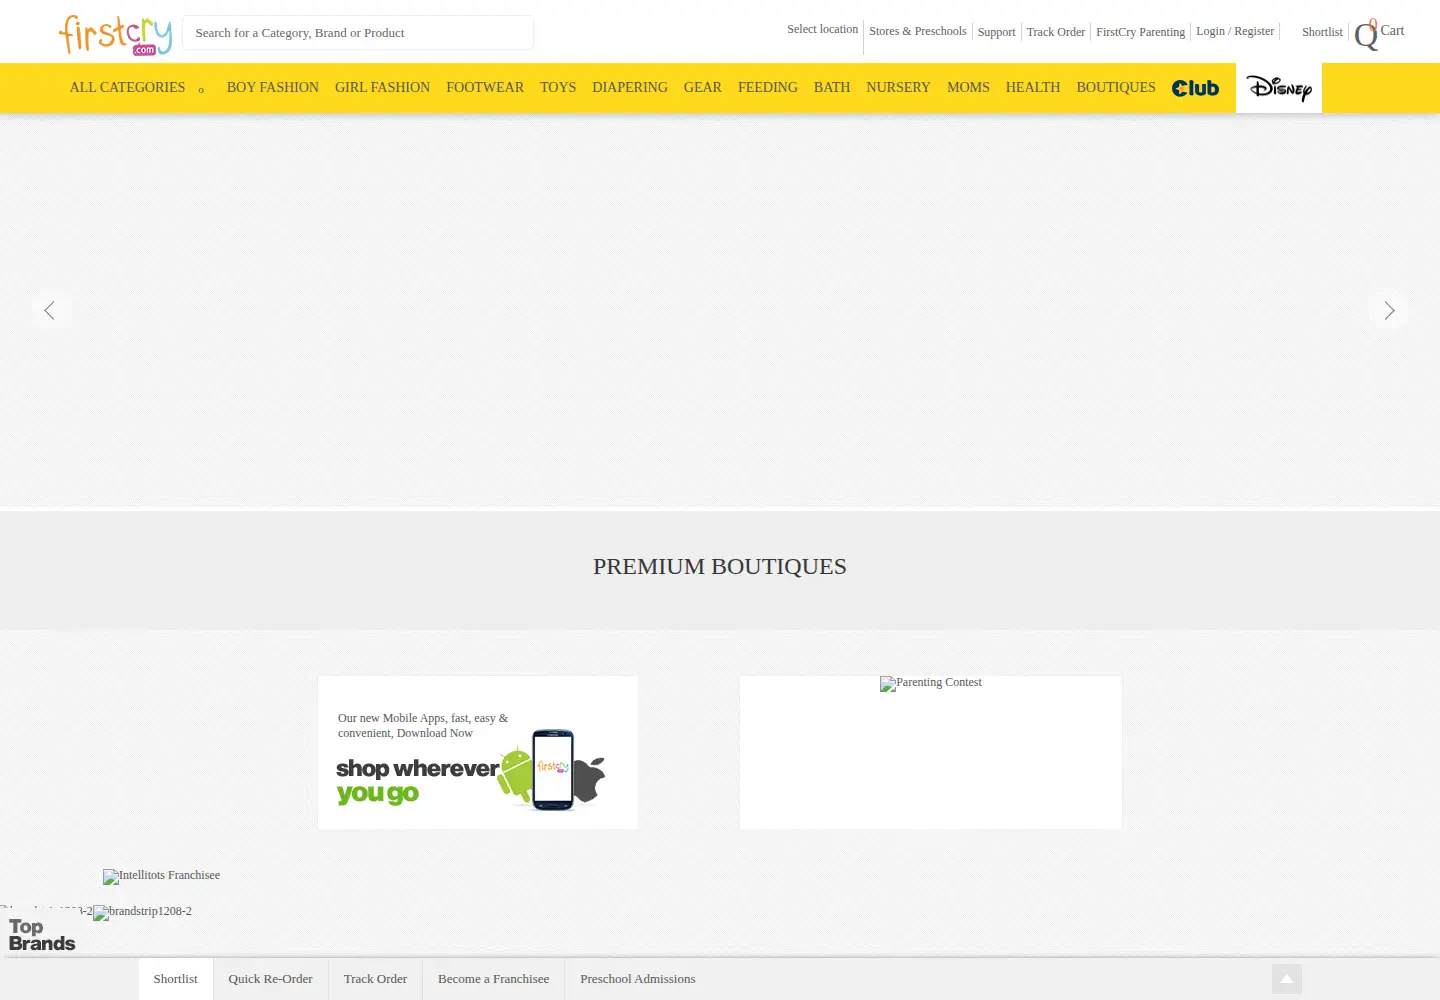Open the brandstrip1208-2 image
Image resolution: width=1440 pixels, height=1000 pixels.
coord(143,912)
